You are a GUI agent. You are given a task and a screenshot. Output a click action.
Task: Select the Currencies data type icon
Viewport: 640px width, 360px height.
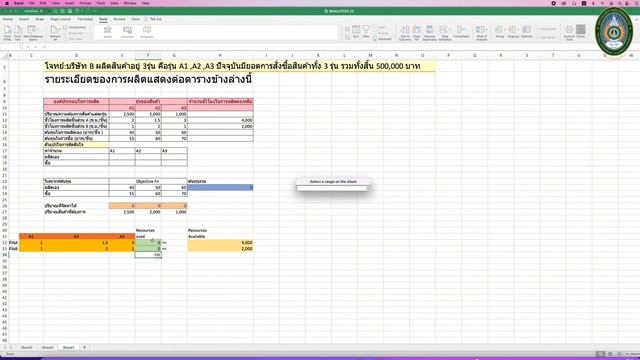[x=127, y=31]
